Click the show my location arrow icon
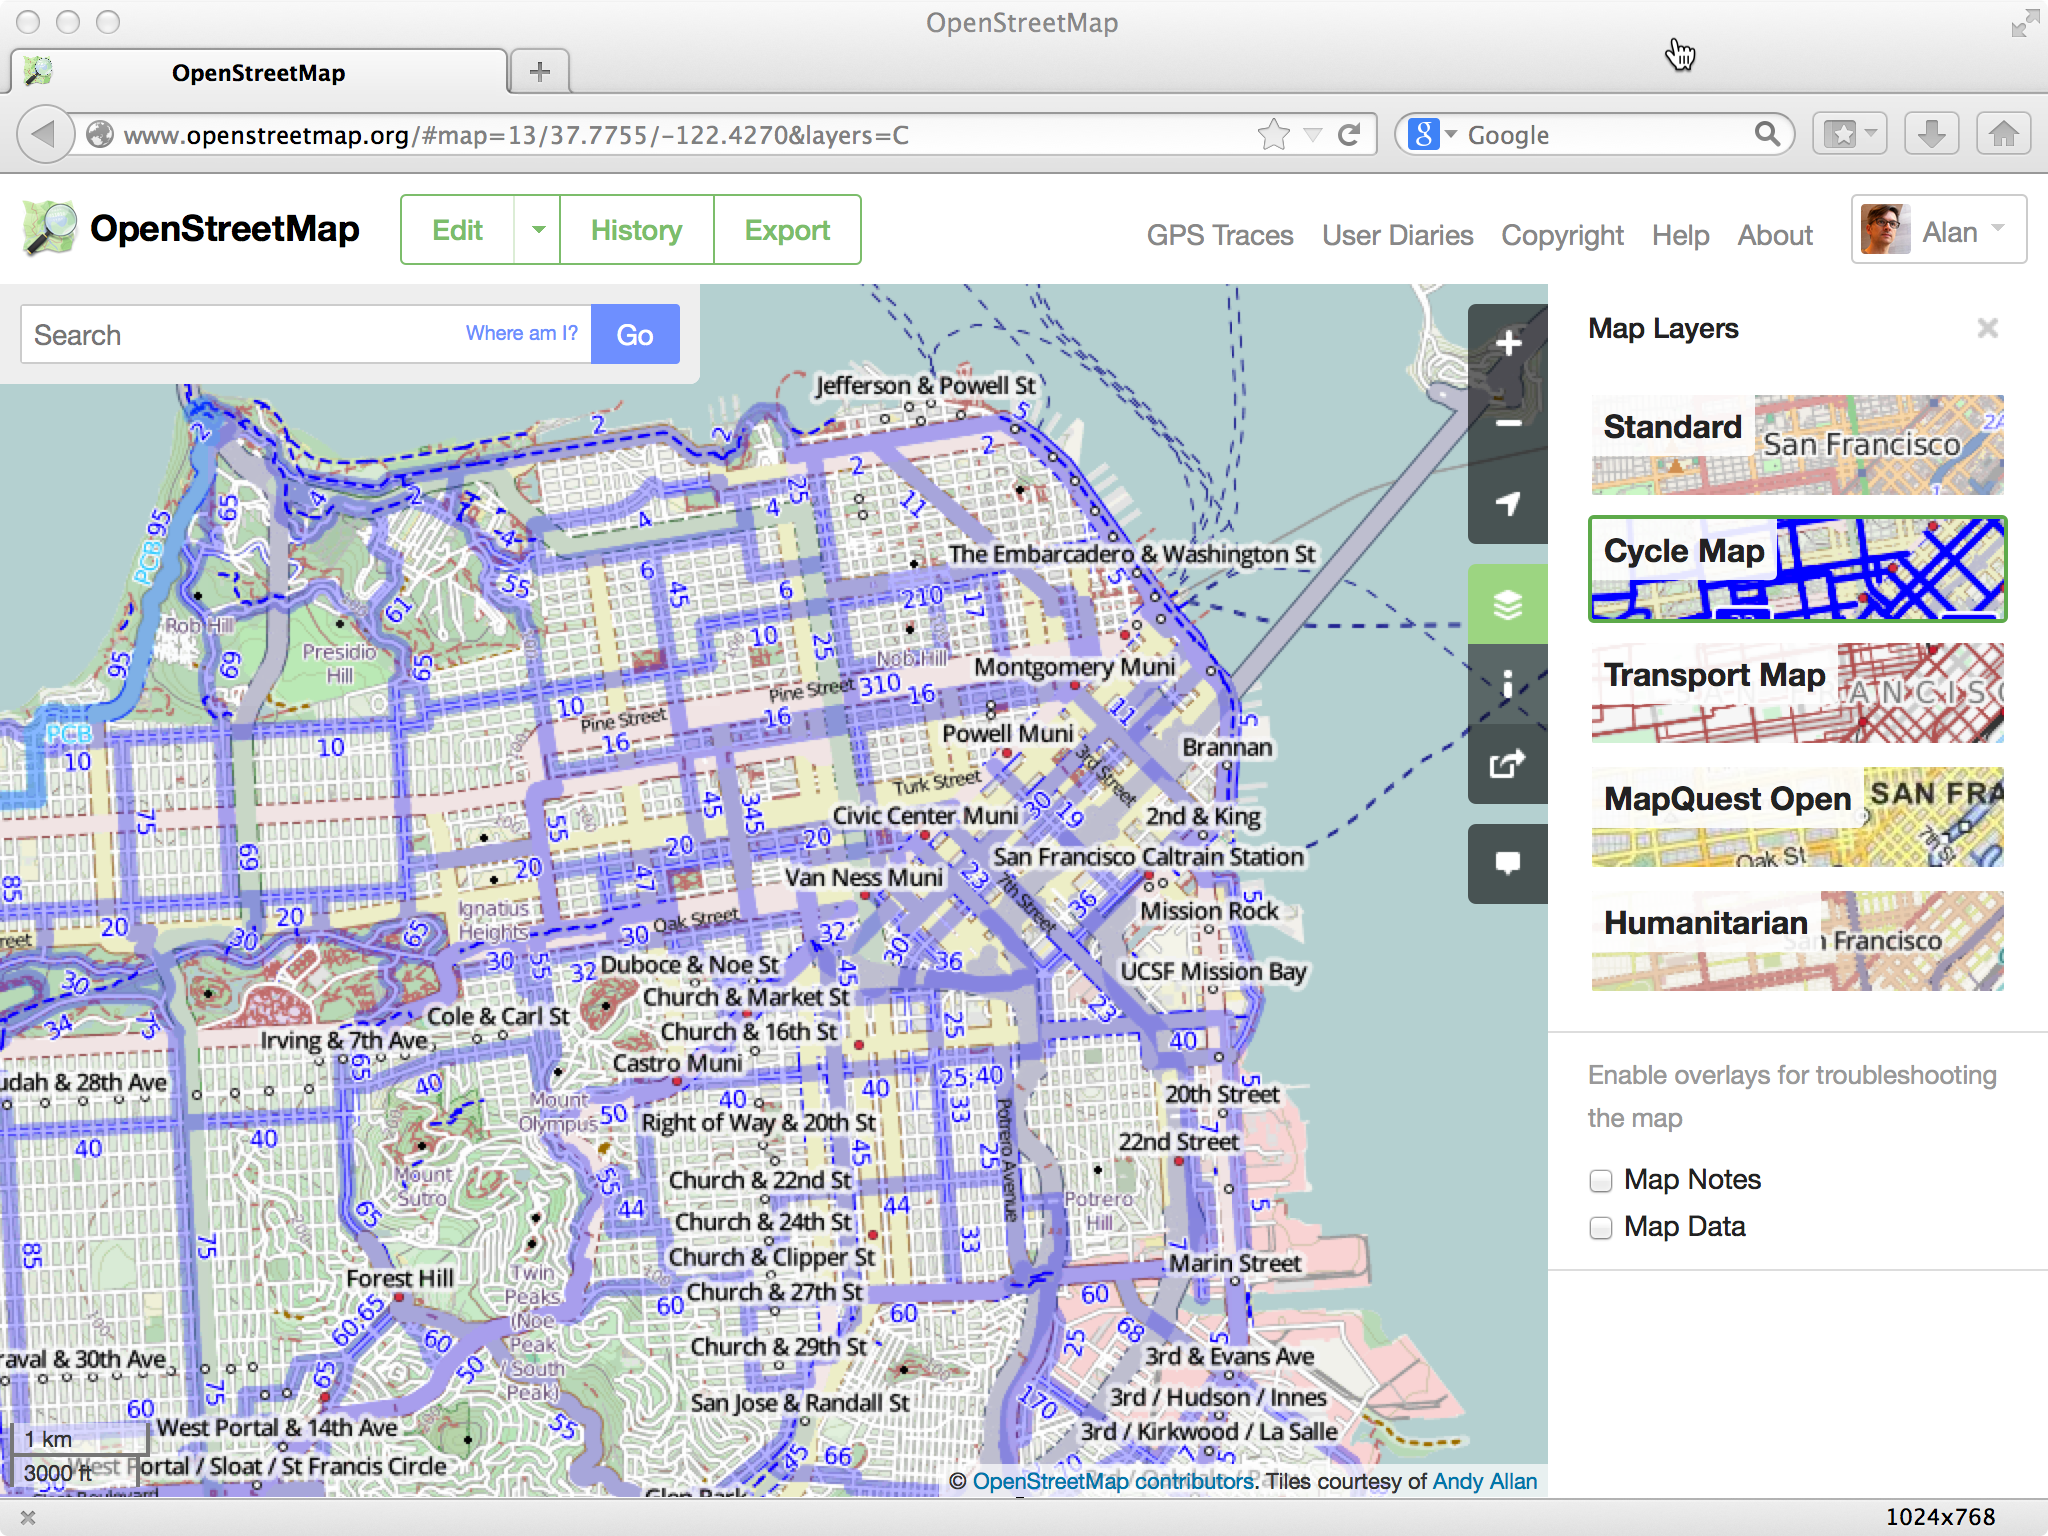Viewport: 2048px width, 1536px height. pos(1508,504)
